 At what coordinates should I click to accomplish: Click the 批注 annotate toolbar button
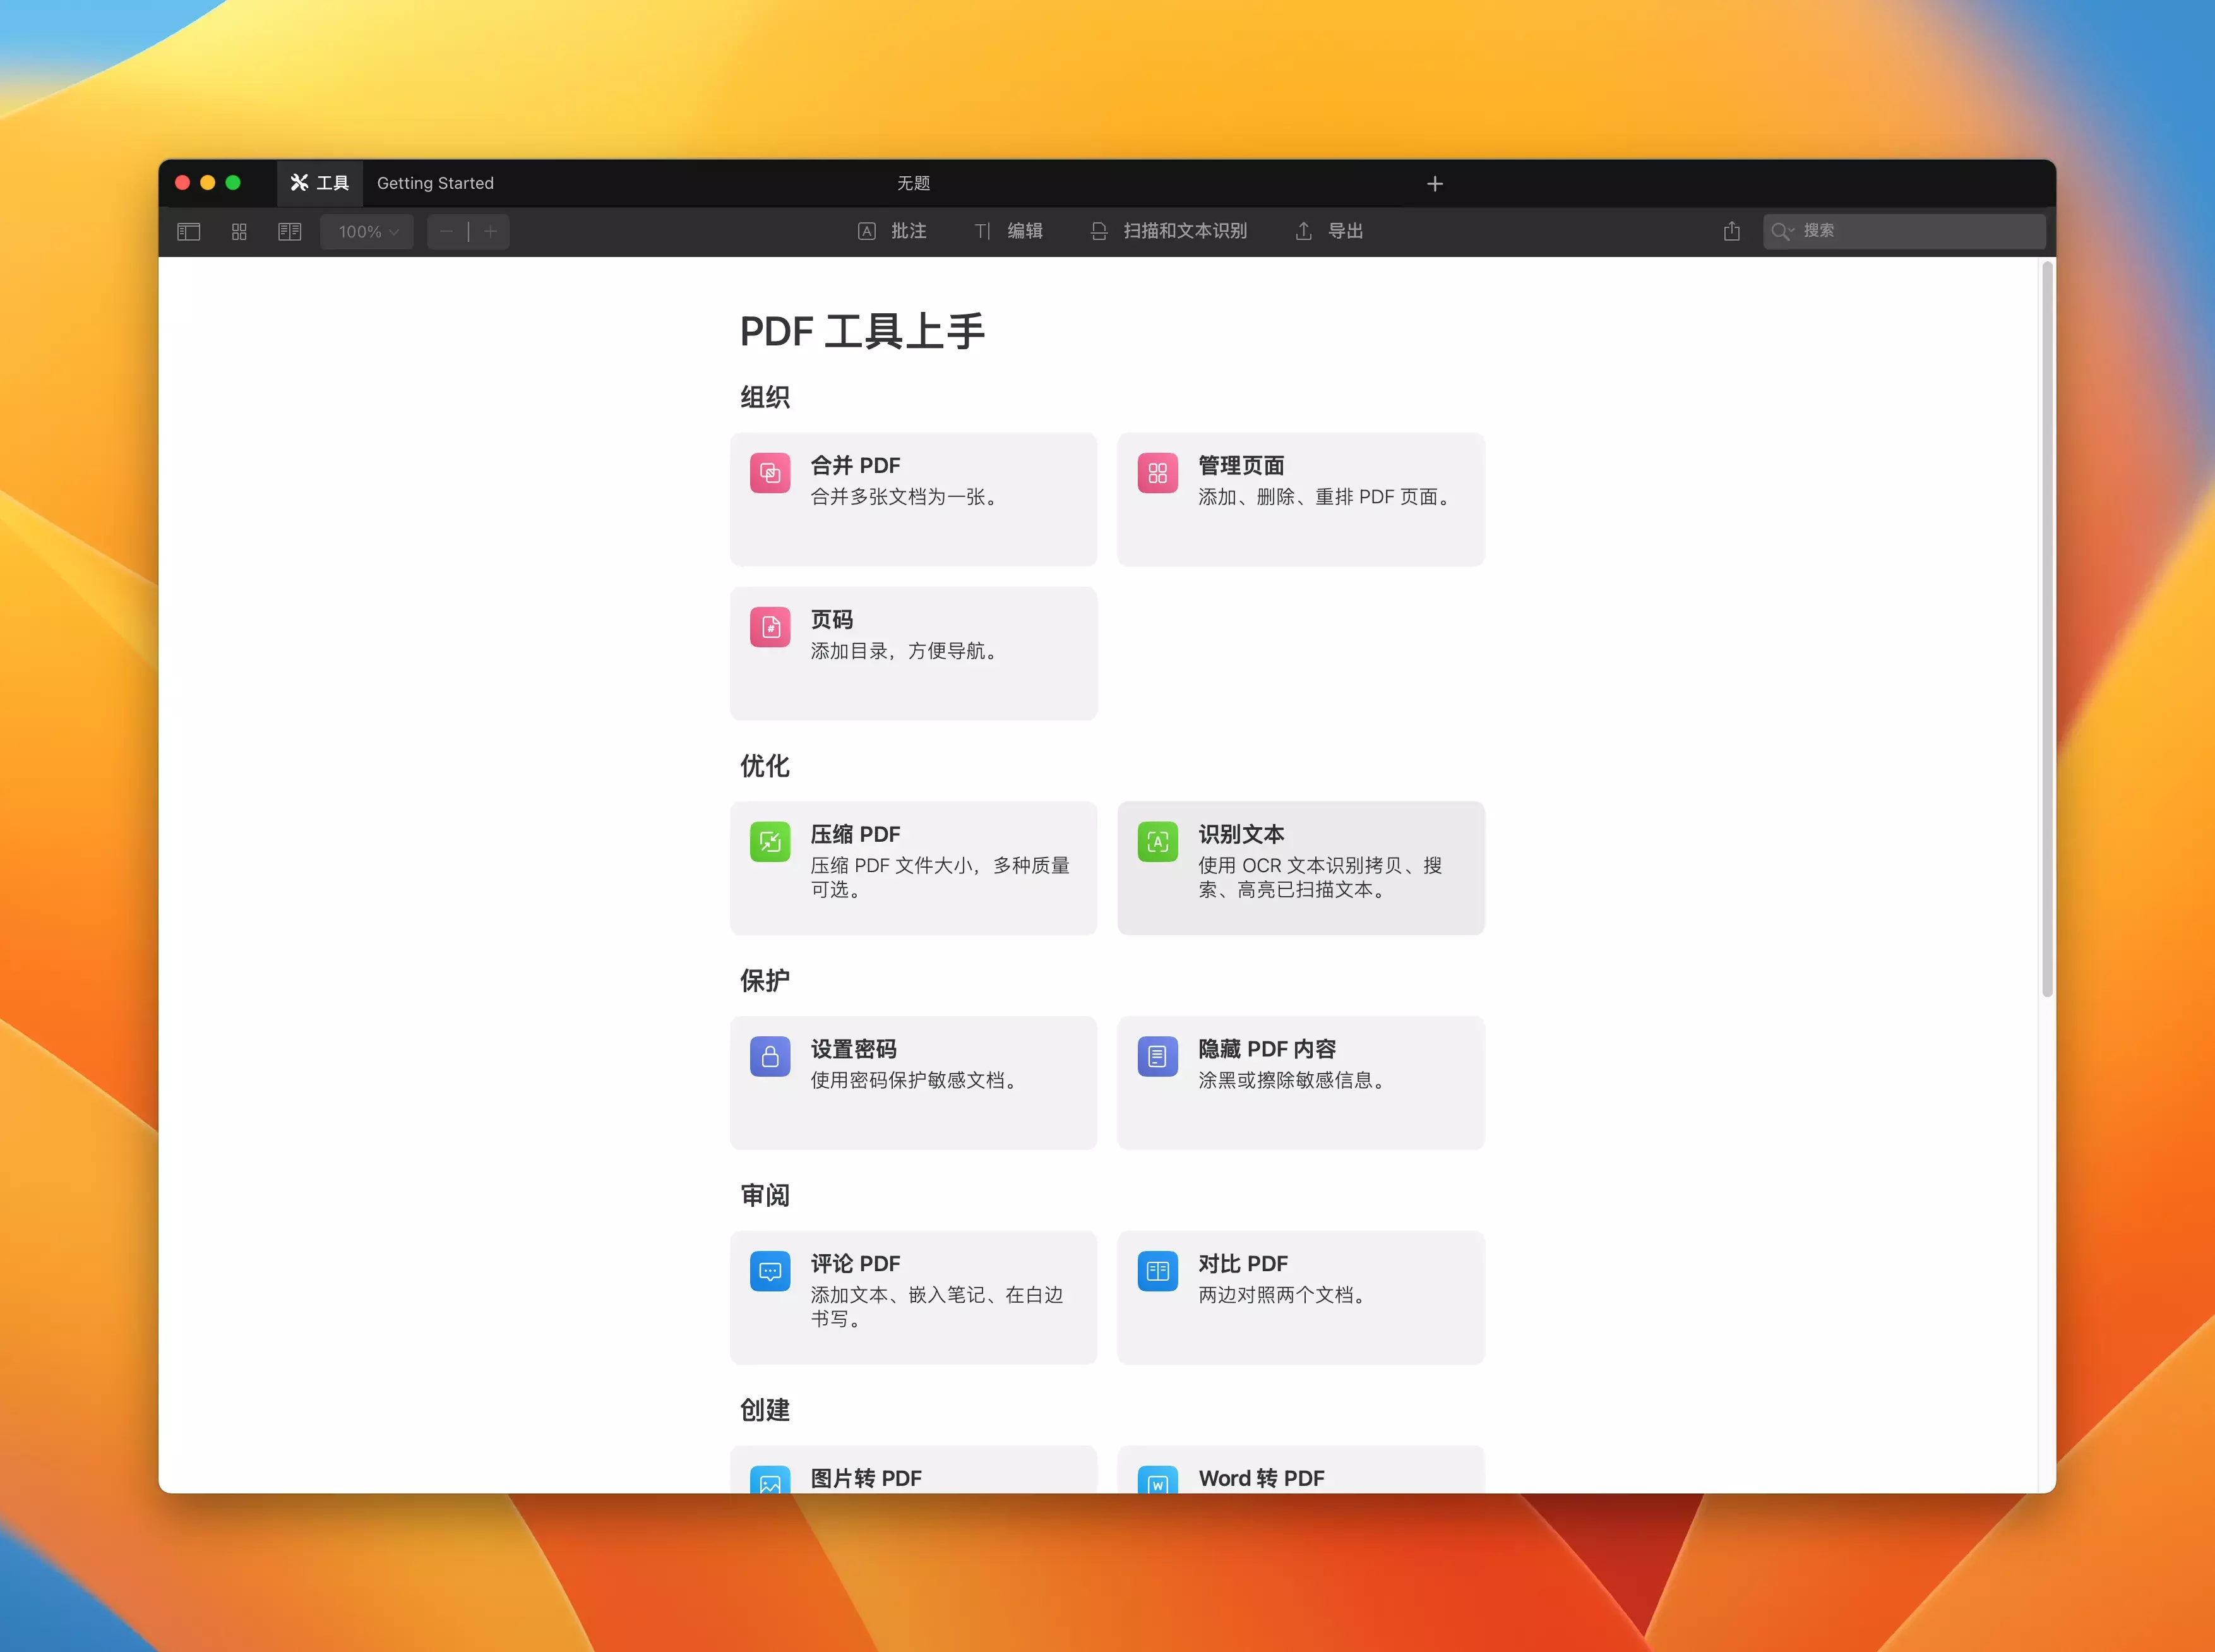click(x=893, y=231)
